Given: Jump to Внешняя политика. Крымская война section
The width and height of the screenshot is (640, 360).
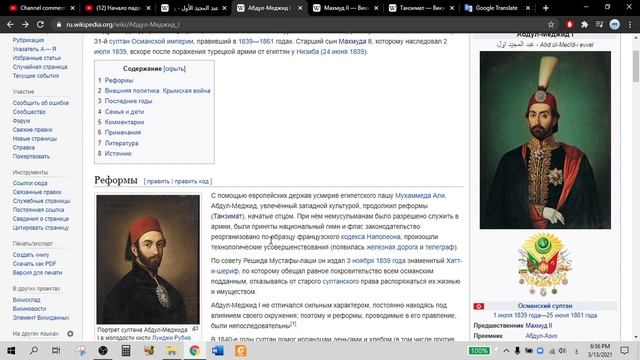Looking at the screenshot, I should [158, 91].
